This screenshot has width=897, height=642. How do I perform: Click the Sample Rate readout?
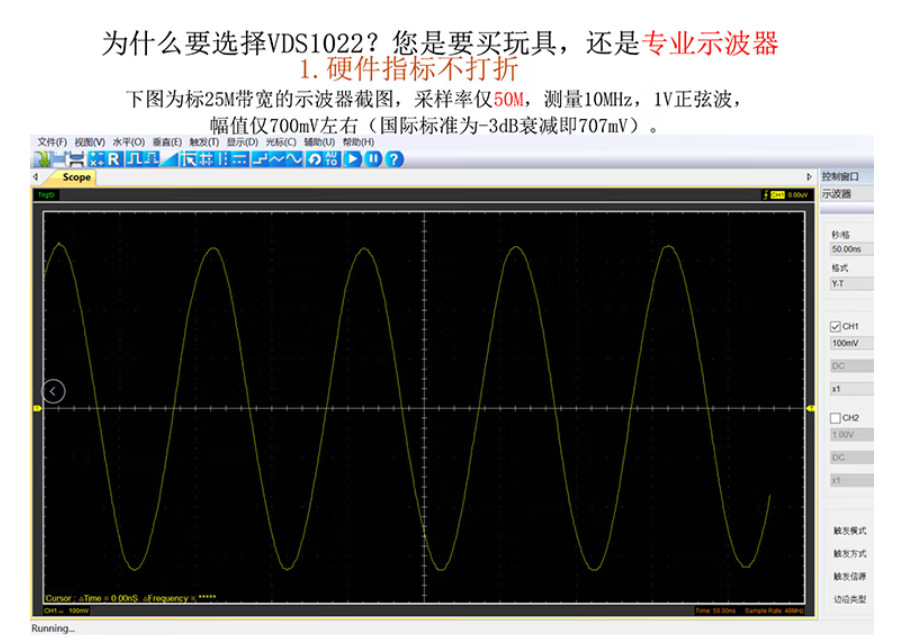pyautogui.click(x=774, y=611)
